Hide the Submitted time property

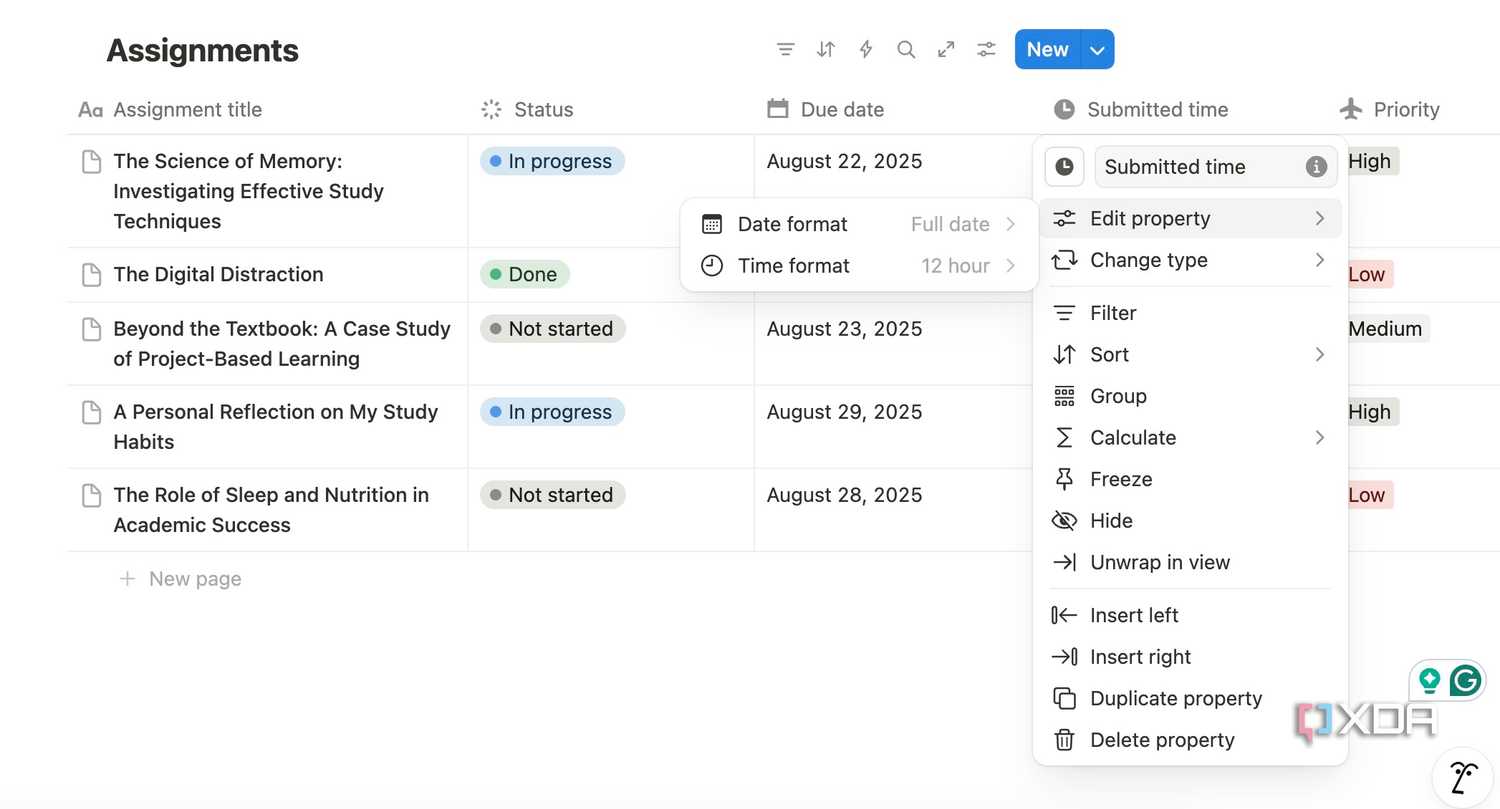tap(1190, 521)
